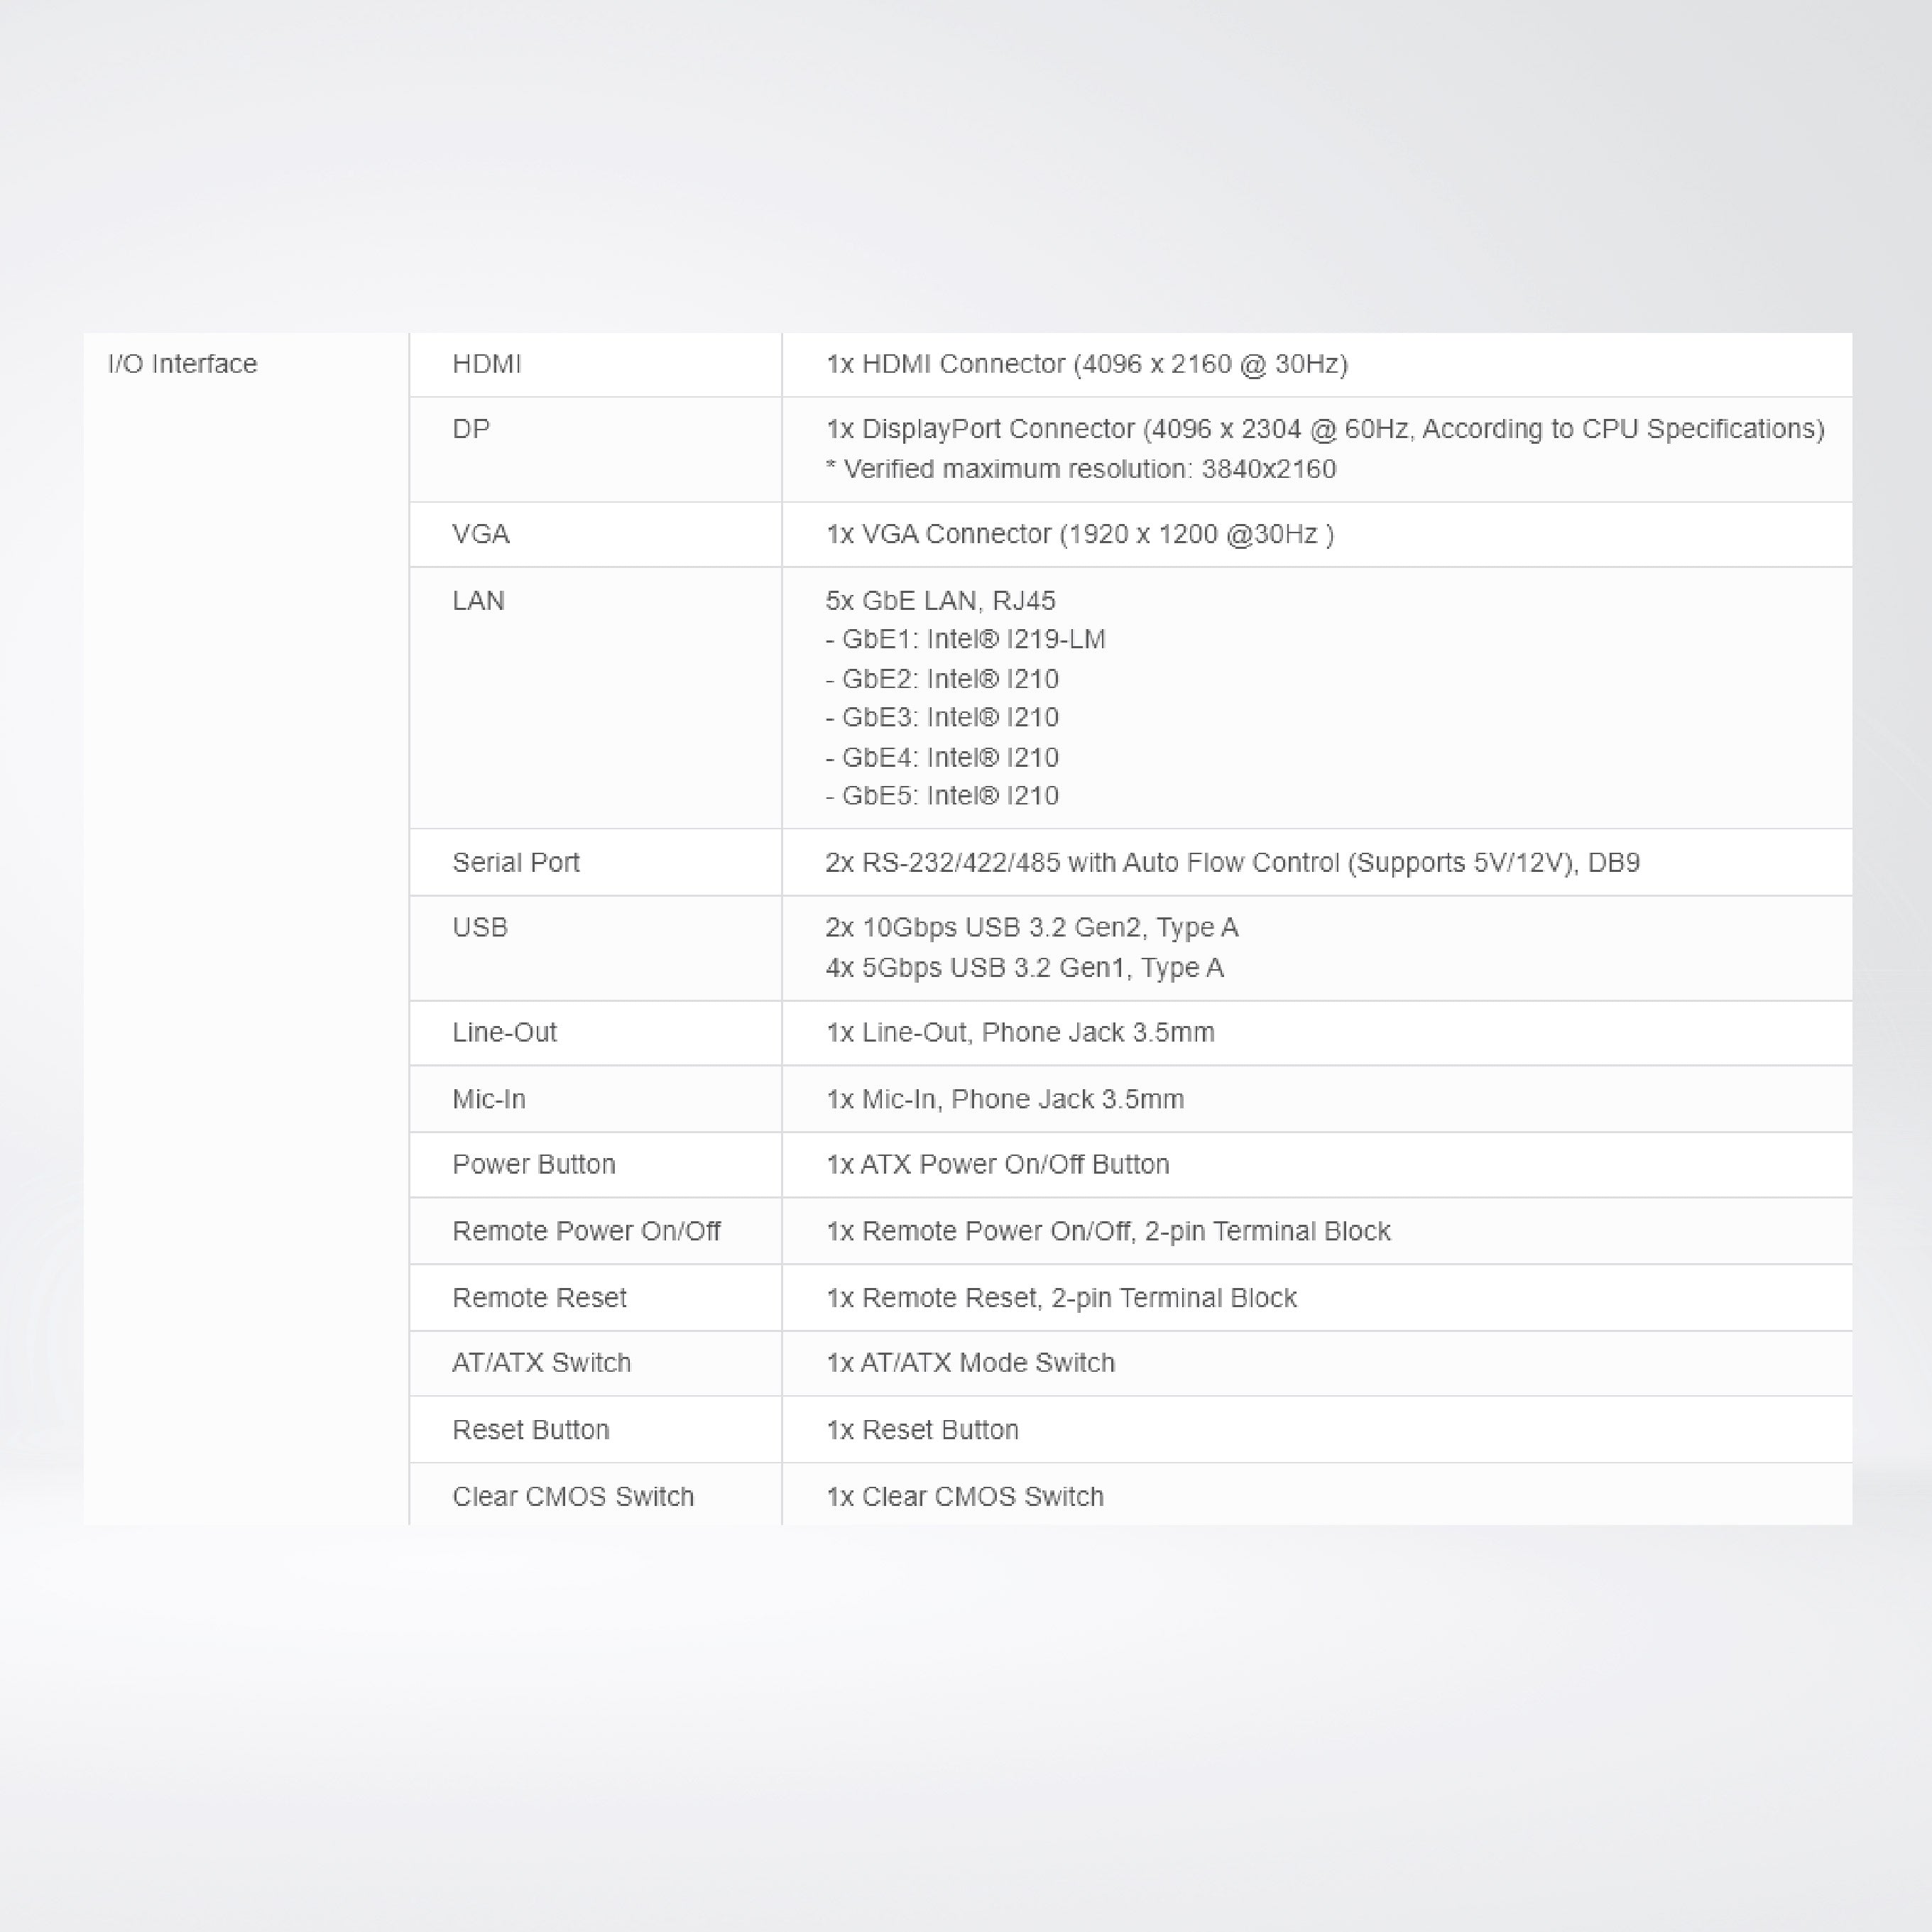Click the LAN row label

click(x=478, y=601)
